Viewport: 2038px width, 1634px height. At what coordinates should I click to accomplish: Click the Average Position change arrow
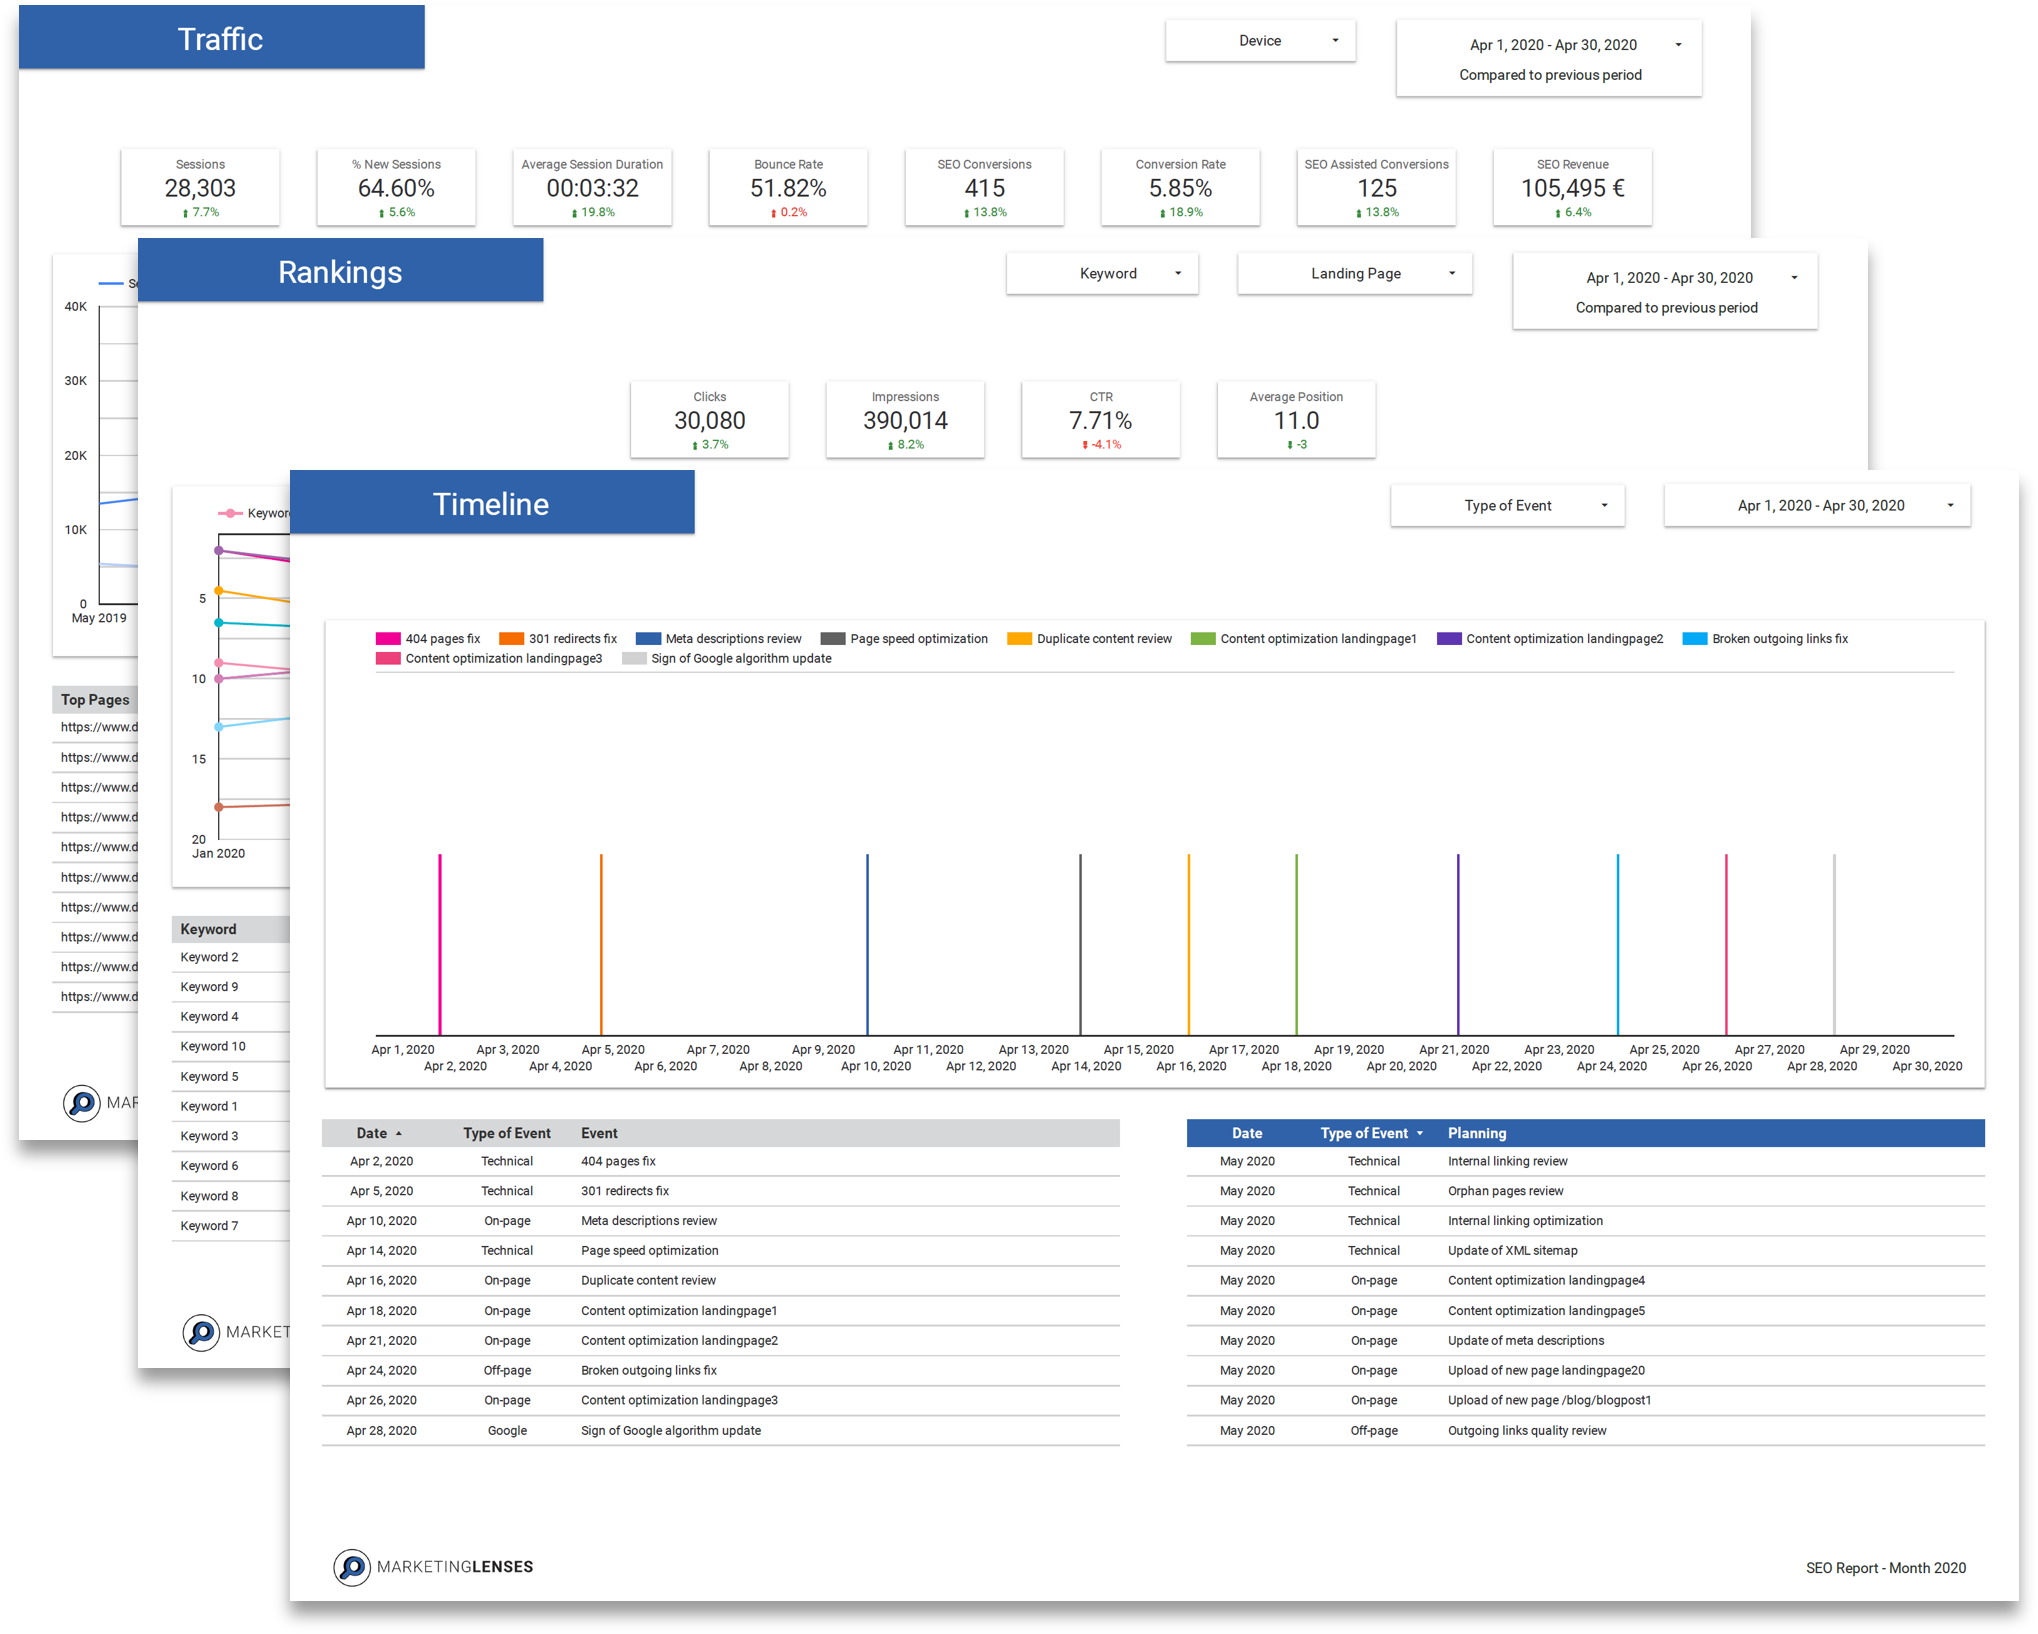(x=1290, y=445)
